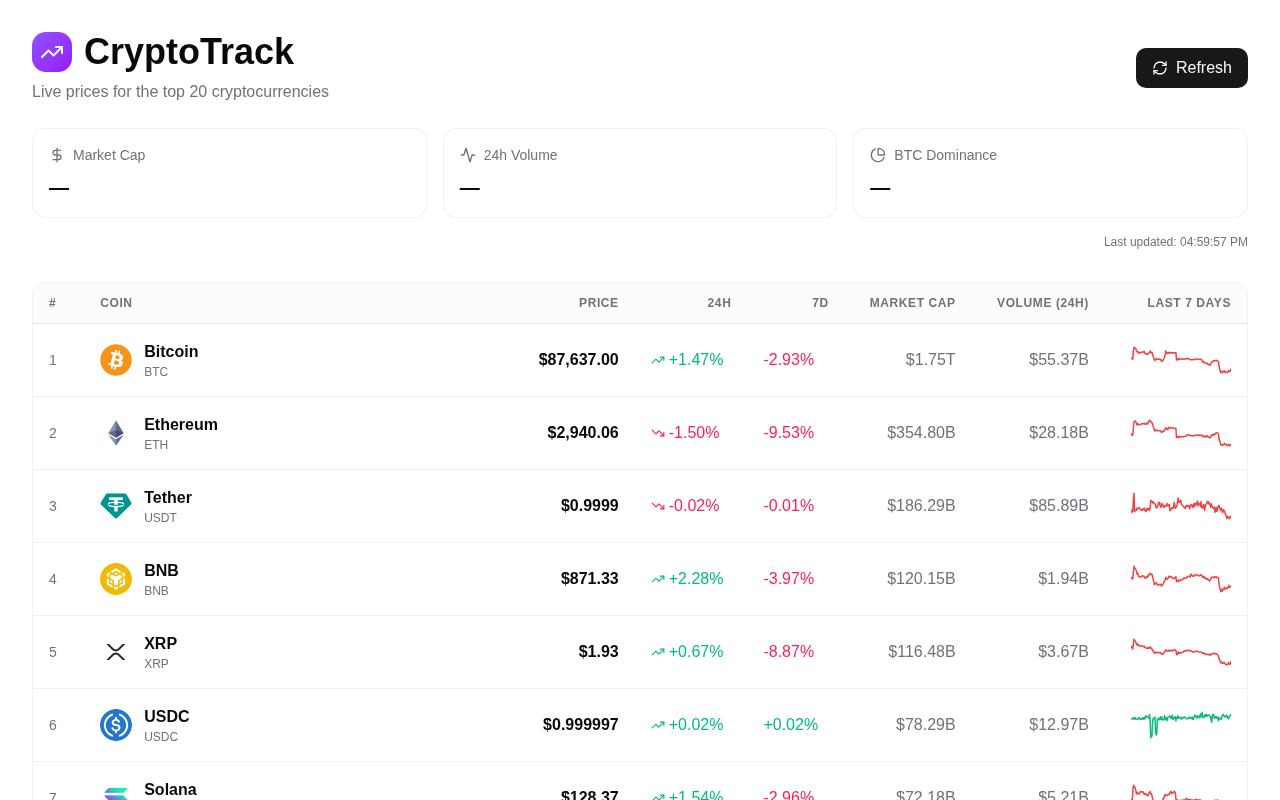Click Bitcoin's last 7 days sparkline chart
This screenshot has width=1280, height=800.
[1180, 360]
